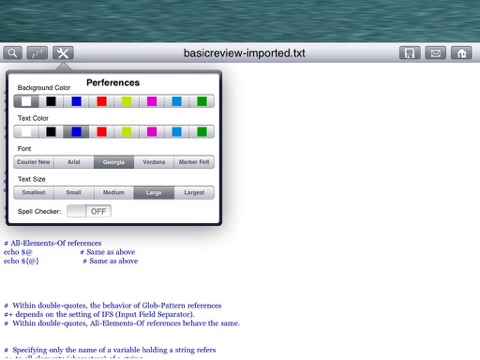Tap the second toolbar button beside search
Viewport: 480px width, 360px height.
pyautogui.click(x=37, y=53)
